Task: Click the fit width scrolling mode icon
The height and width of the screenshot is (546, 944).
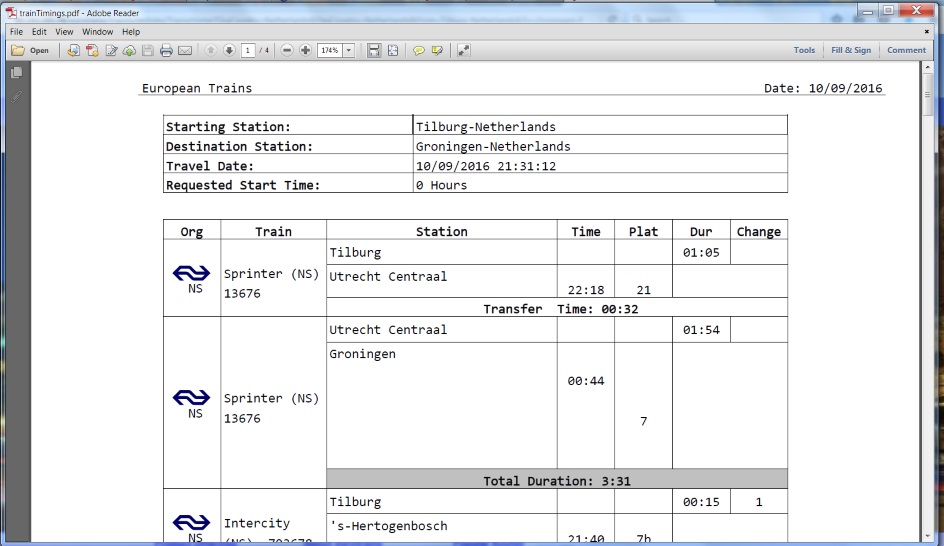Action: 374,51
